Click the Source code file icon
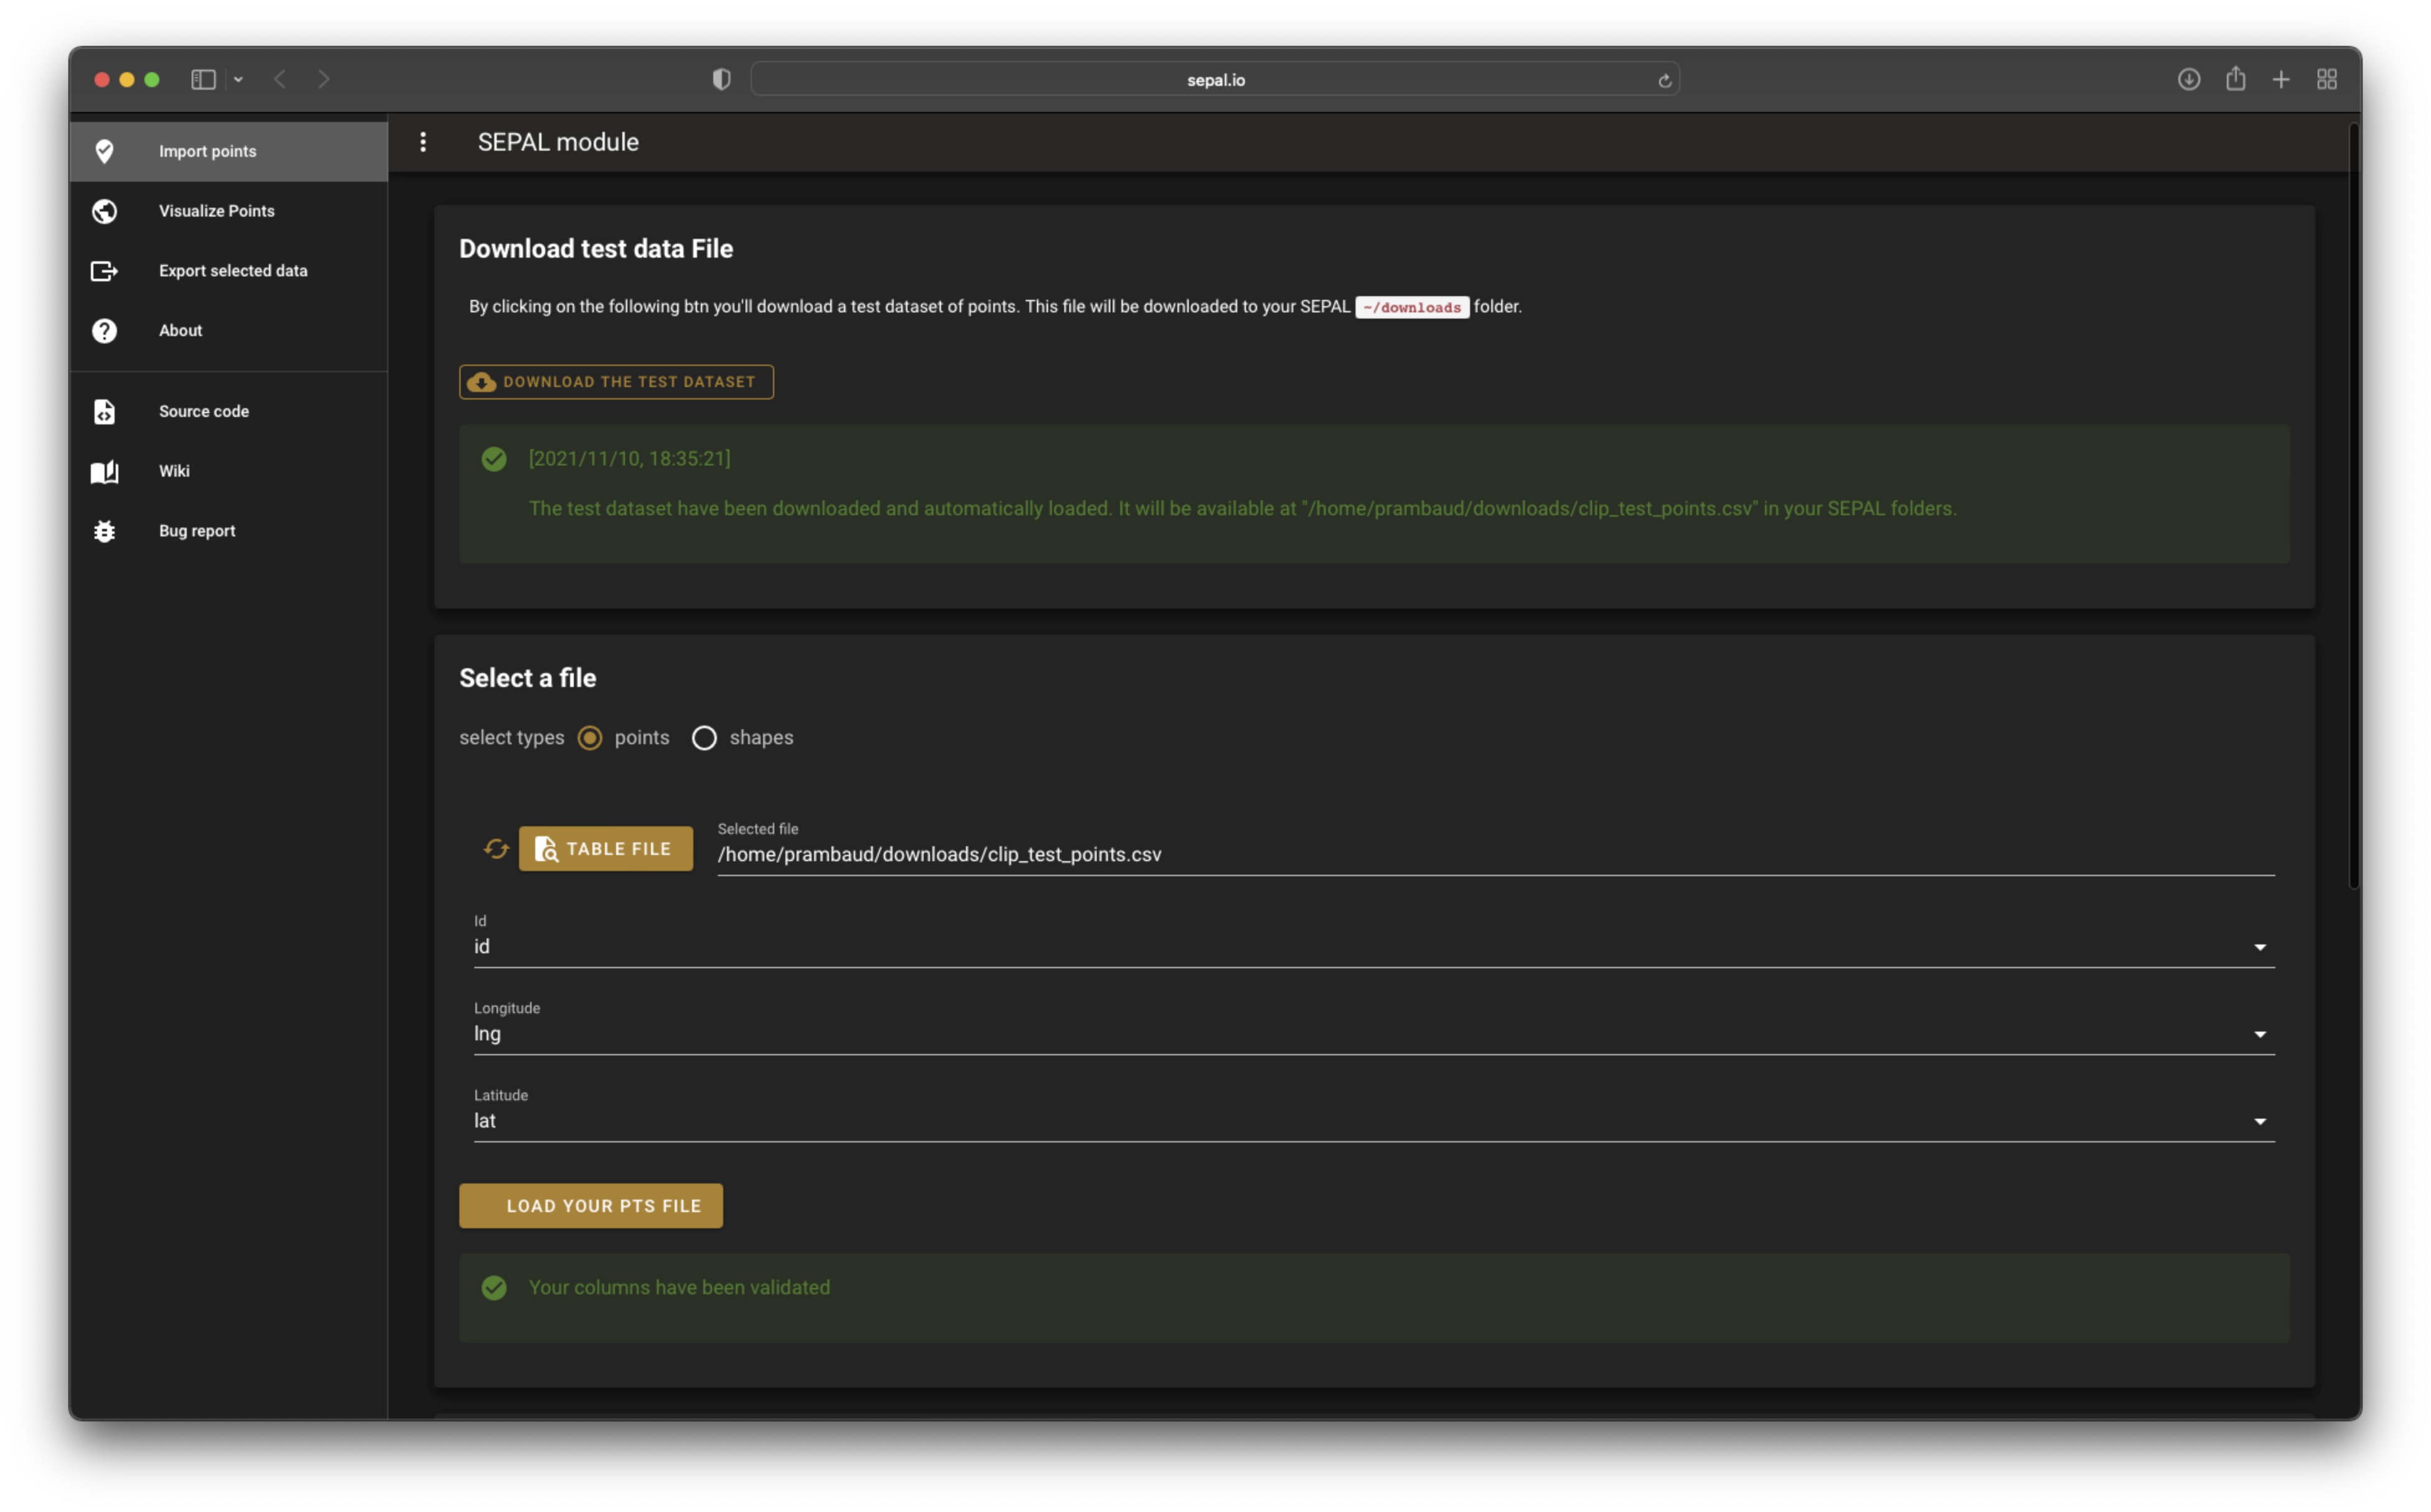 [x=105, y=411]
